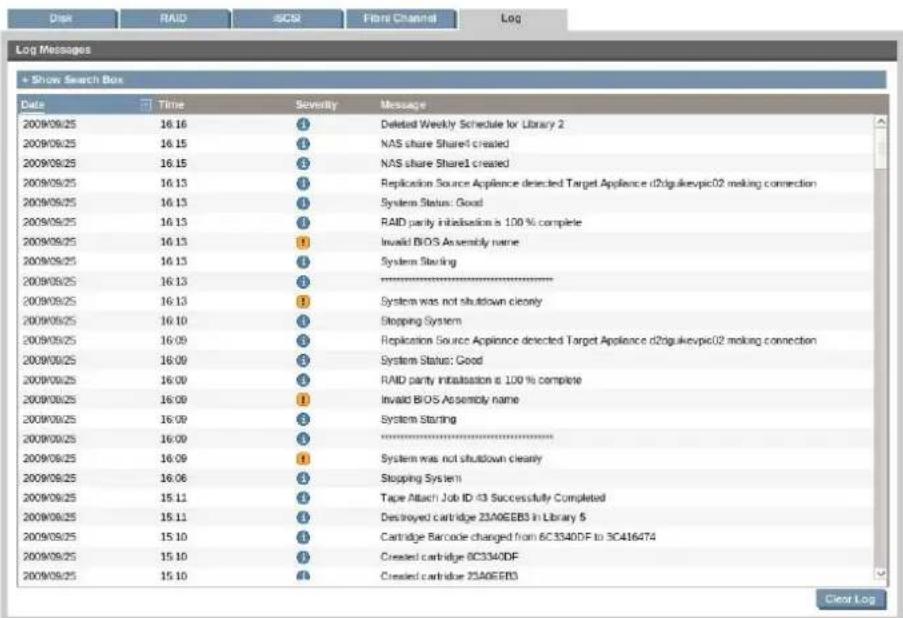Click info icon for 16:06 Stopping System
Image resolution: width=903 pixels, height=618 pixels.
point(303,479)
